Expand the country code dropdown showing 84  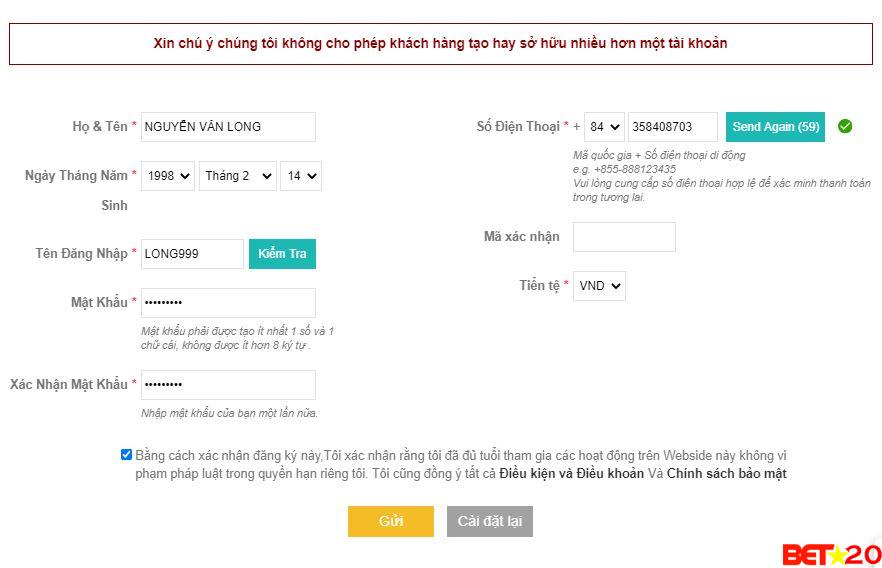604,127
